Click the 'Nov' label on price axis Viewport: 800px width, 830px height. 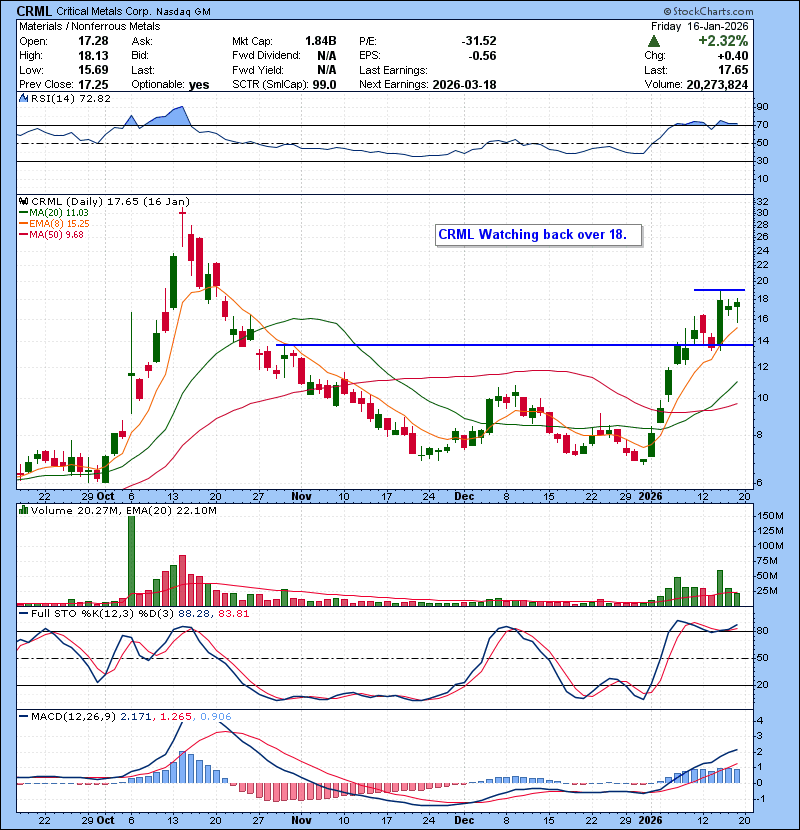(301, 497)
